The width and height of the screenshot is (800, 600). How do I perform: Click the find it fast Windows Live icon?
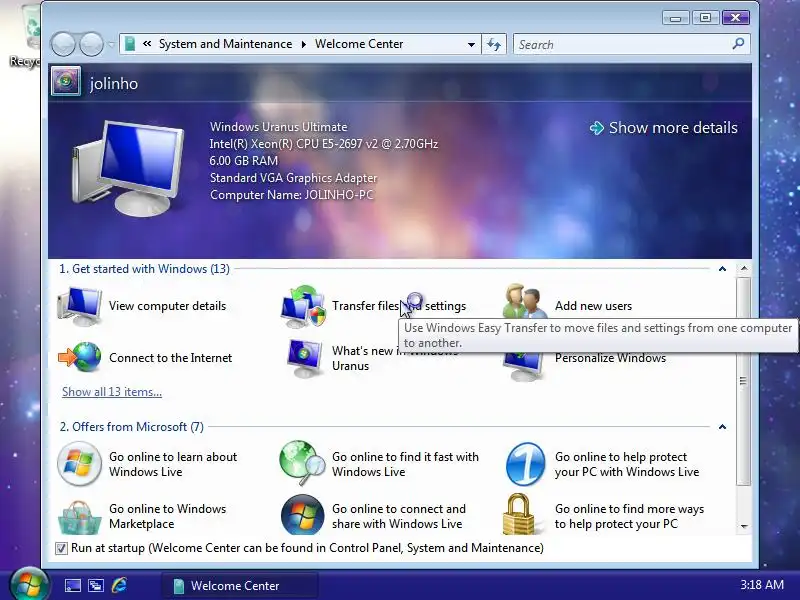click(303, 463)
